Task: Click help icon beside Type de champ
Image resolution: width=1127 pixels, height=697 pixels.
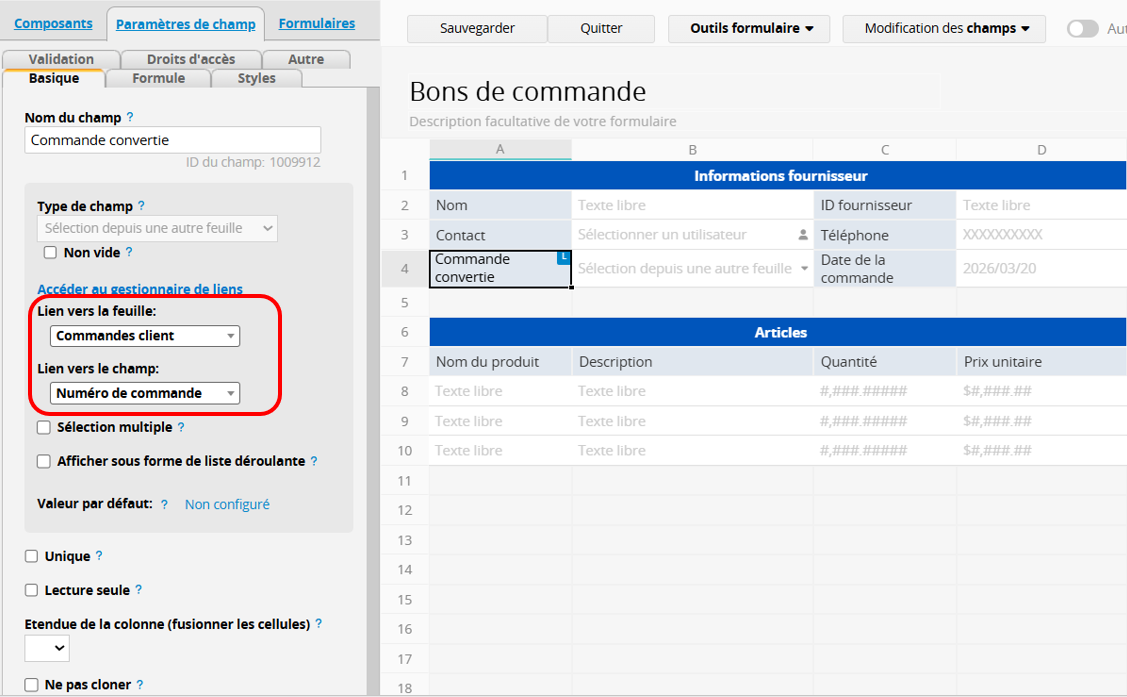Action: 141,206
